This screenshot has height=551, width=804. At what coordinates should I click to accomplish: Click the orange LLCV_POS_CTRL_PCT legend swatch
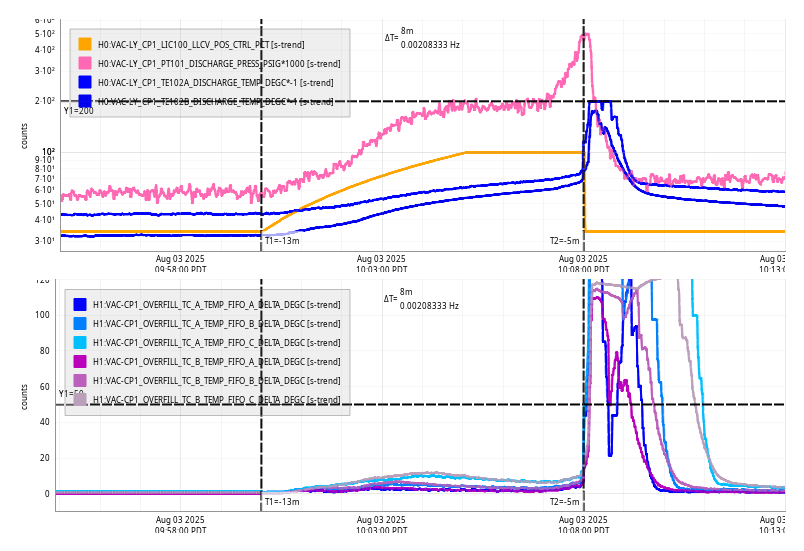pyautogui.click(x=85, y=44)
